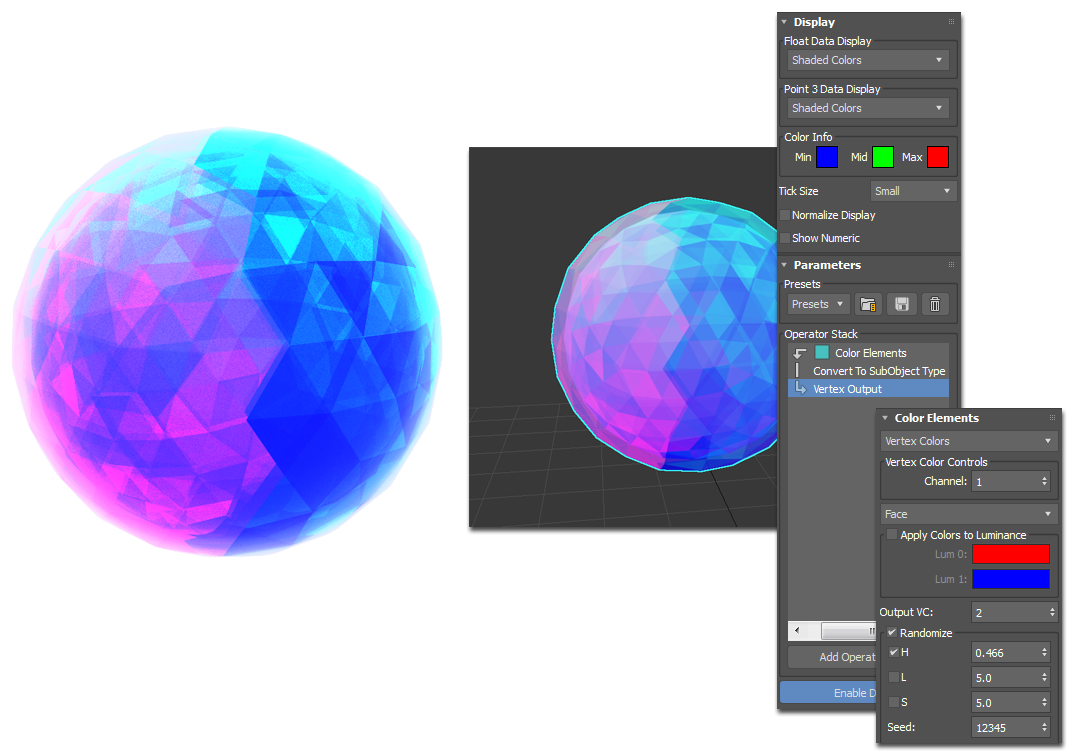The width and height of the screenshot is (1080, 756).
Task: Click the Output VC spinner arrows
Action: (x=1052, y=612)
